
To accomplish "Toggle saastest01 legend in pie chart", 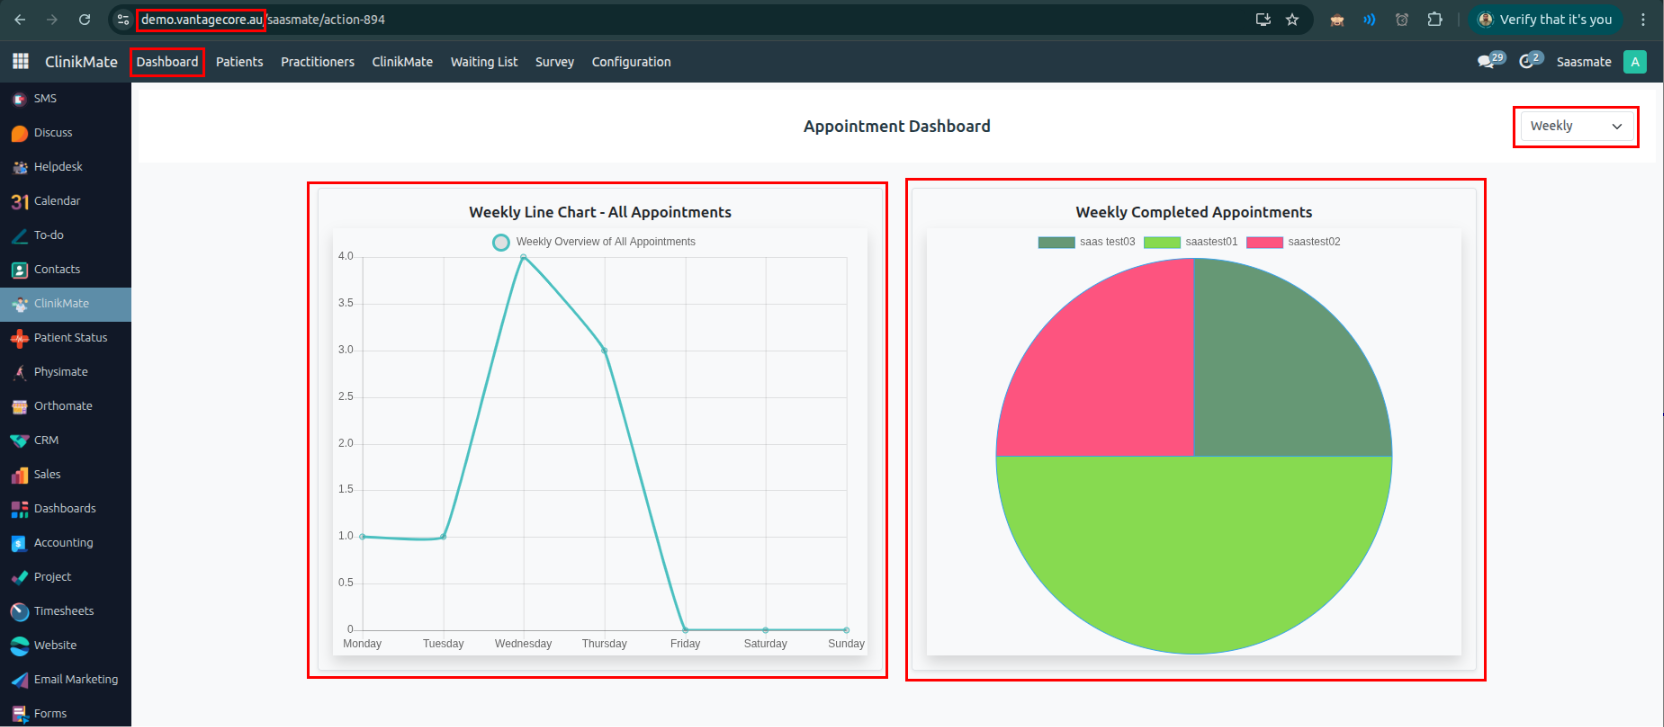I will tap(1191, 242).
